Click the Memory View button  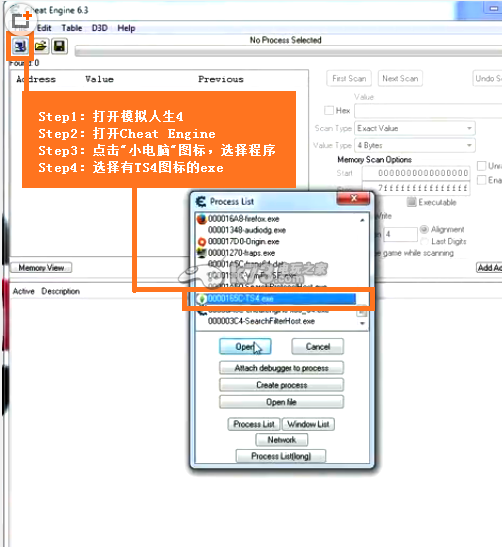[41, 268]
